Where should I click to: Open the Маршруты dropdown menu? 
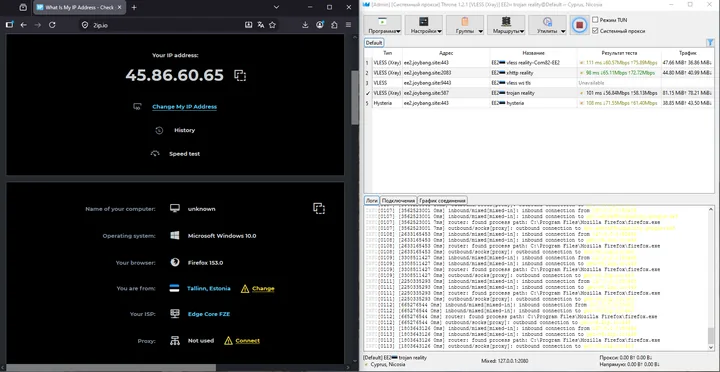(506, 25)
